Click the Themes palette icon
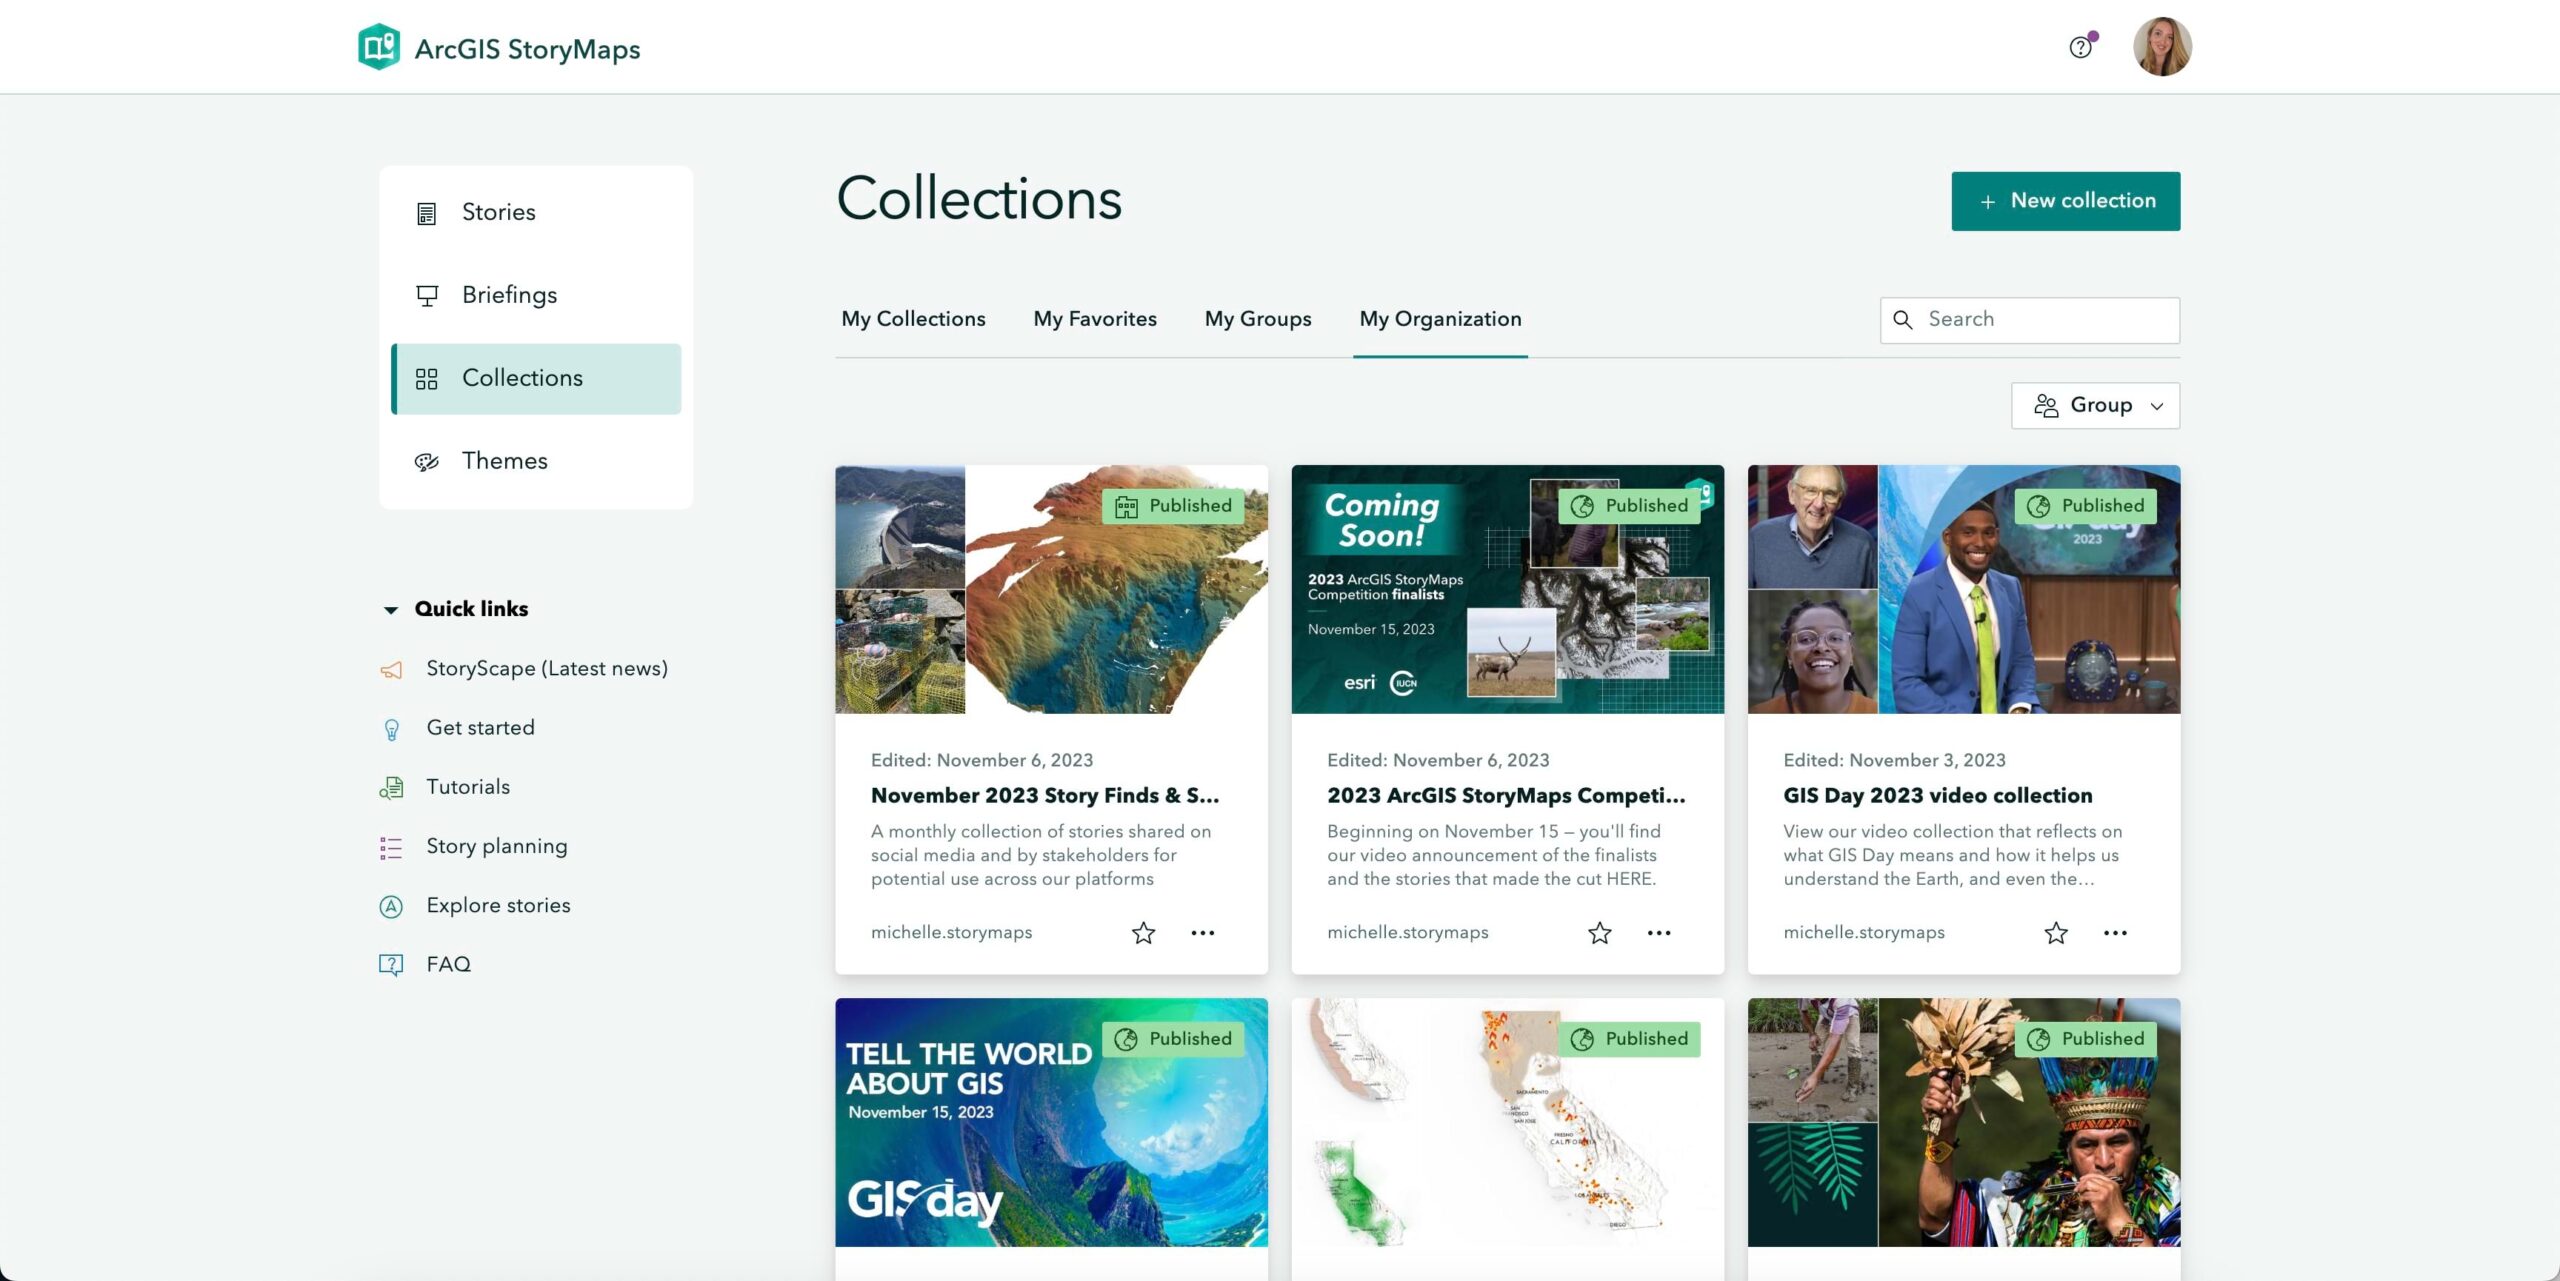2560x1281 pixels. [427, 462]
